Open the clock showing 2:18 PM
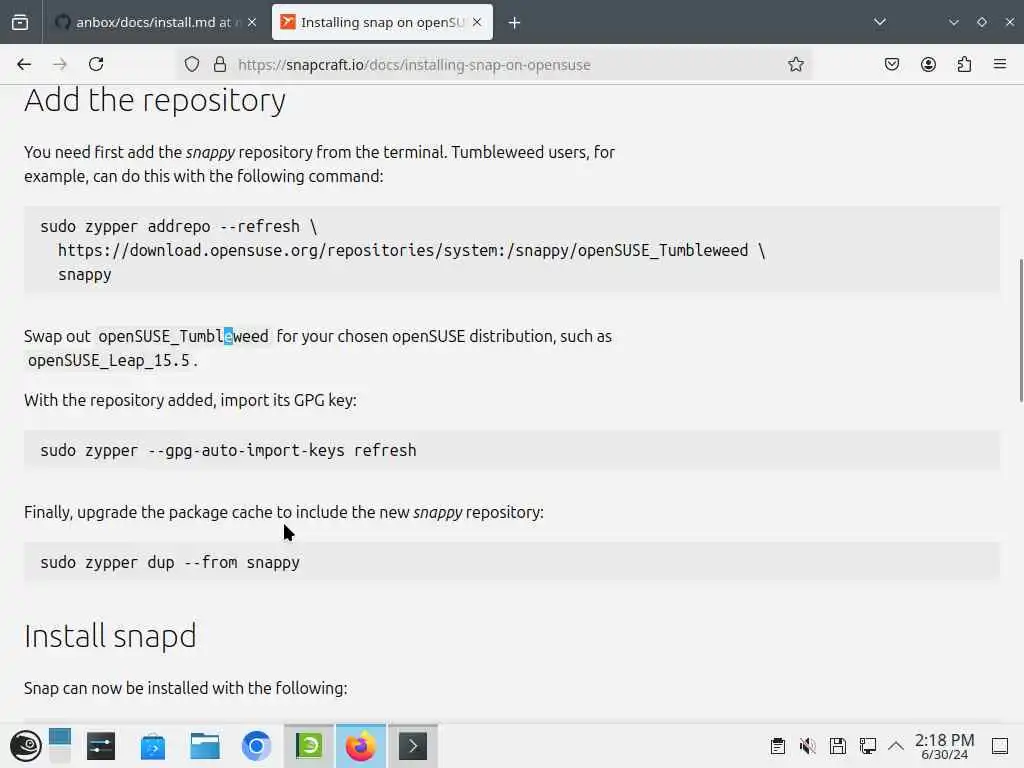1024x768 pixels. (944, 746)
